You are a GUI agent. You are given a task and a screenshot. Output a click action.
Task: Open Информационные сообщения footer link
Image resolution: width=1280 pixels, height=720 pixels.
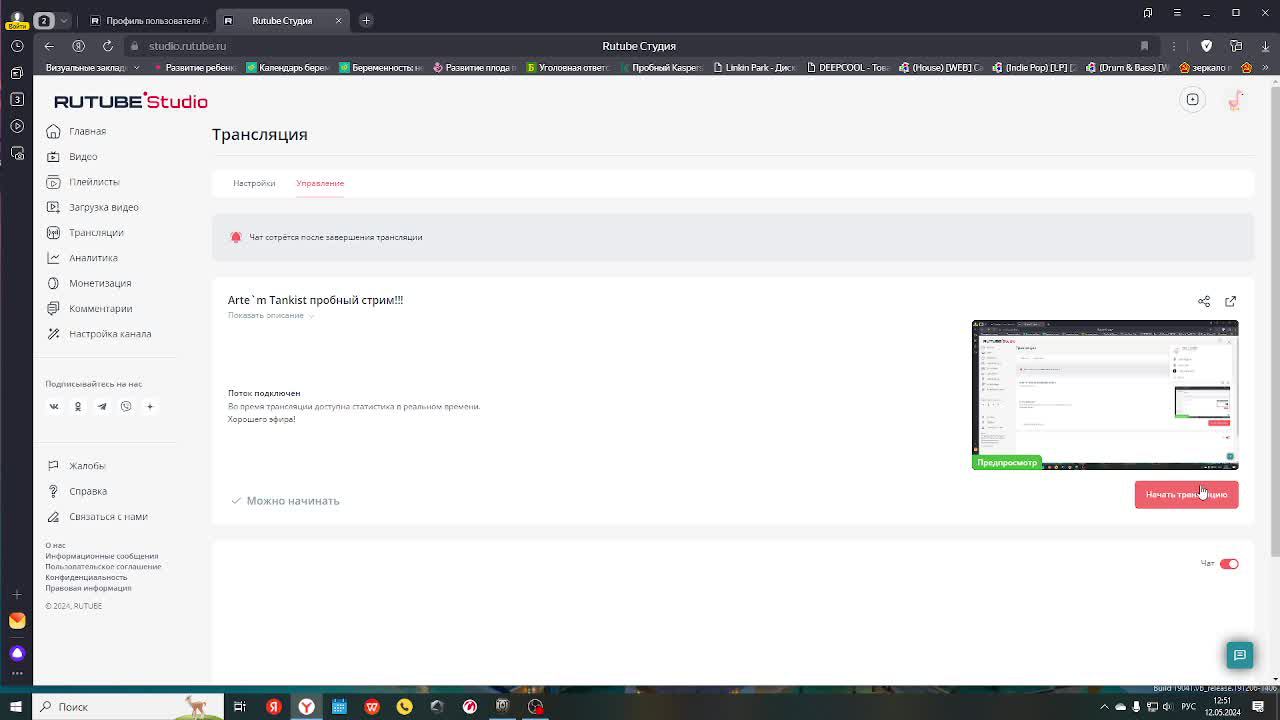click(x=101, y=556)
